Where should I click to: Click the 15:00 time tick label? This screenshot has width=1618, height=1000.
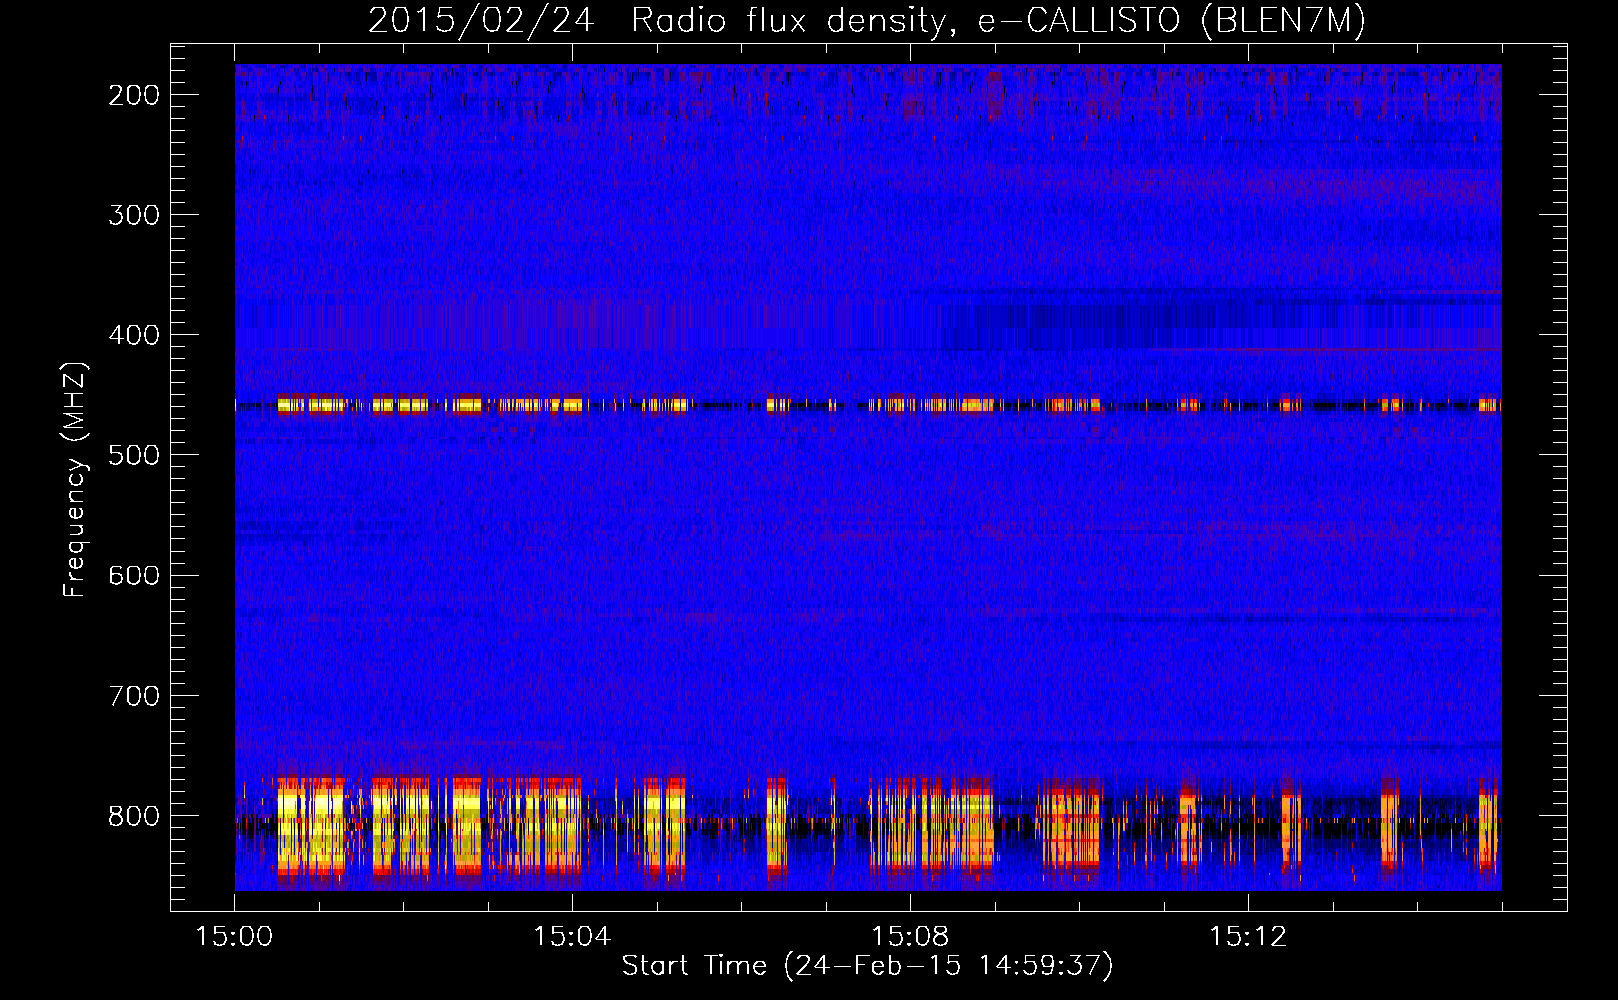coord(234,937)
